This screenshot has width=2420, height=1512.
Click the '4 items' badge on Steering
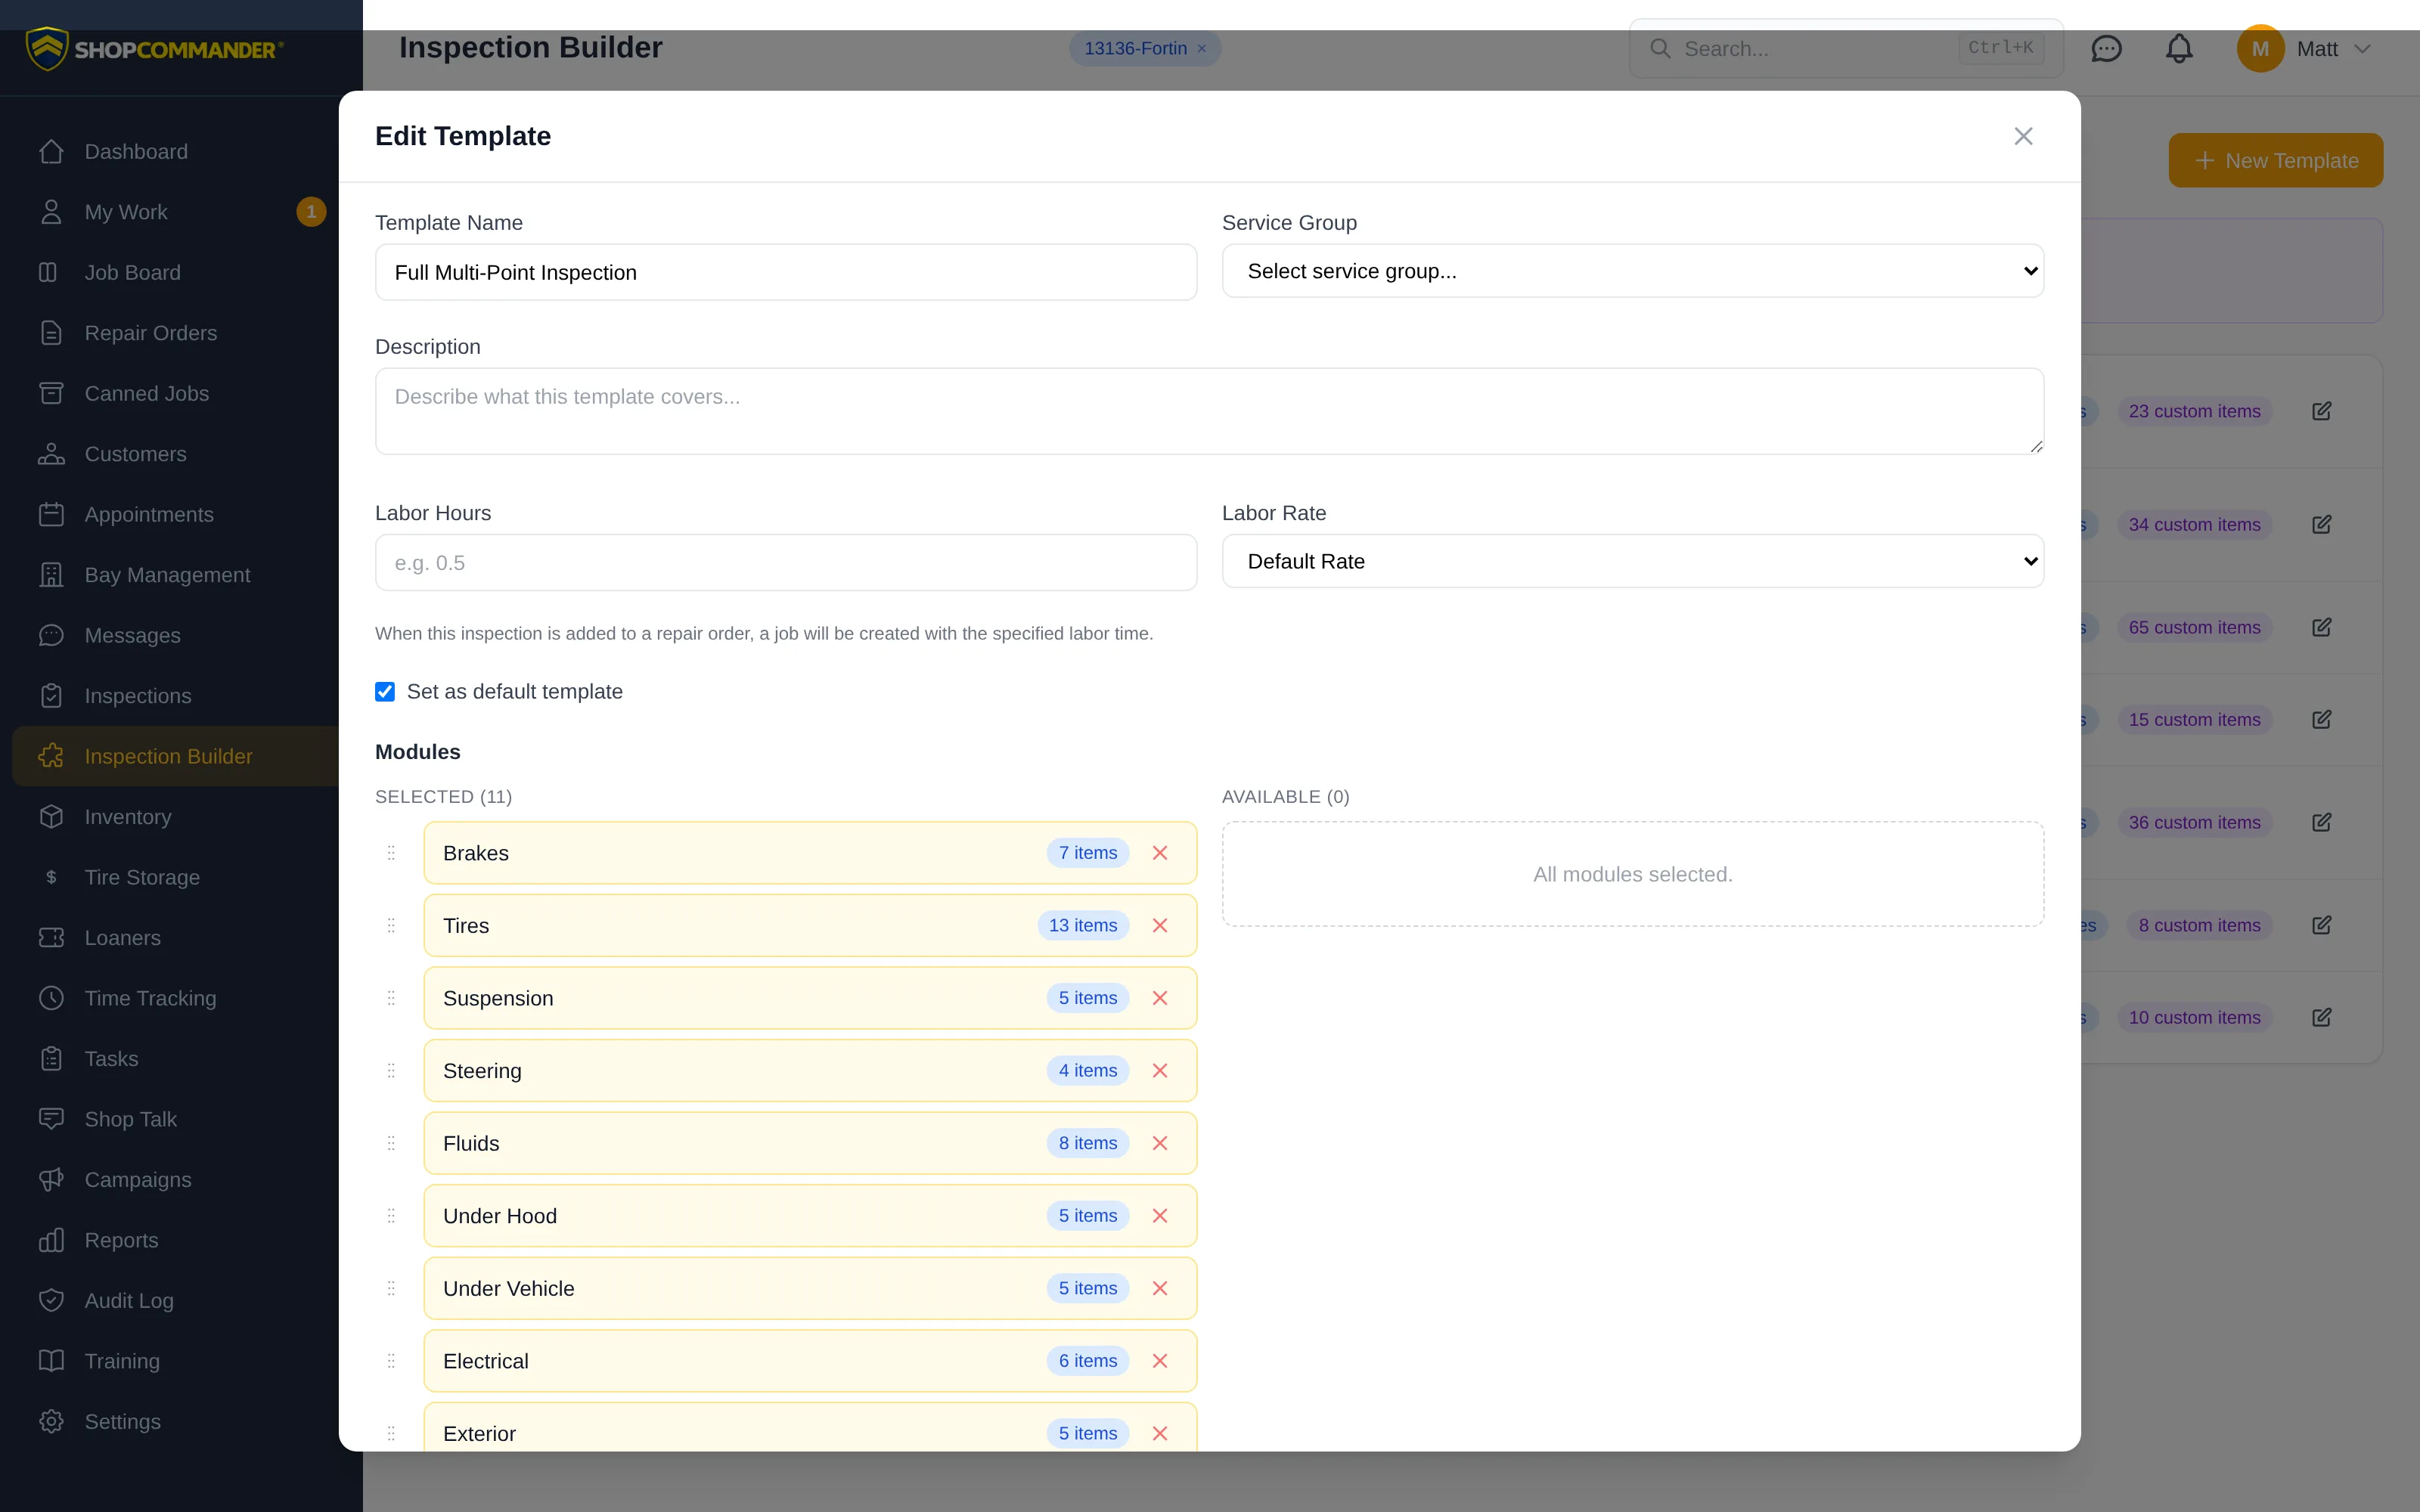pos(1088,1071)
